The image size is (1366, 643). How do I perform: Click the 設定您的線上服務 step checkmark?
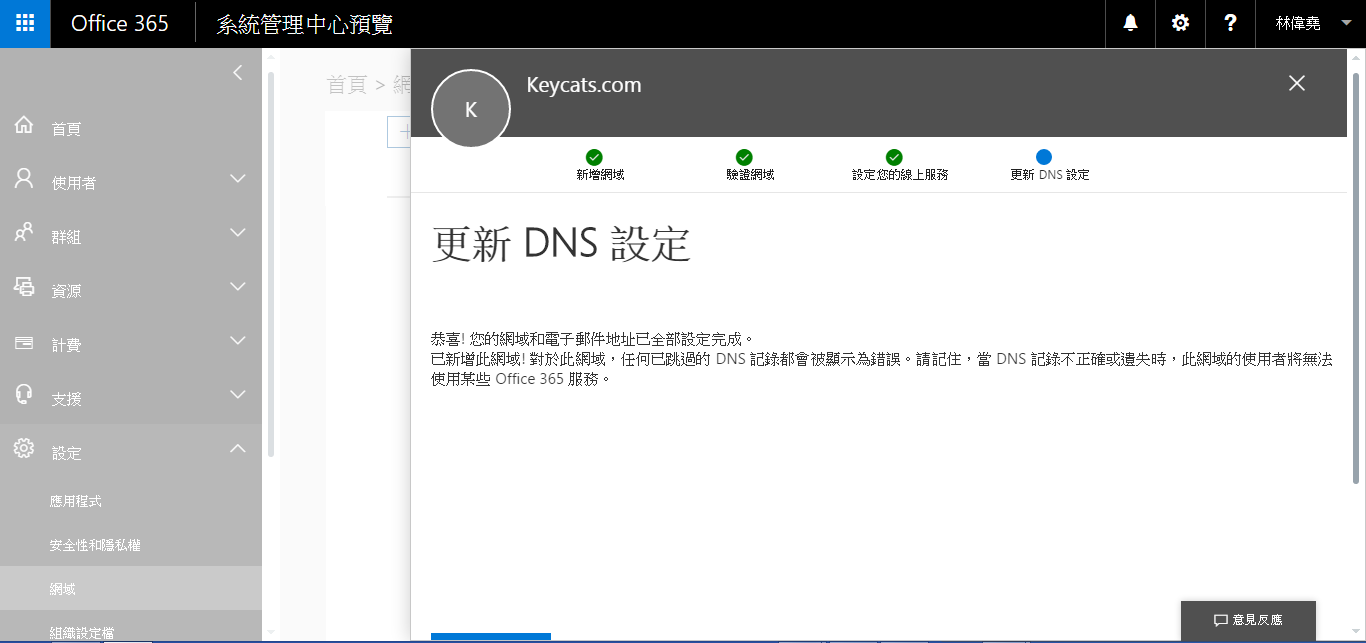point(894,157)
